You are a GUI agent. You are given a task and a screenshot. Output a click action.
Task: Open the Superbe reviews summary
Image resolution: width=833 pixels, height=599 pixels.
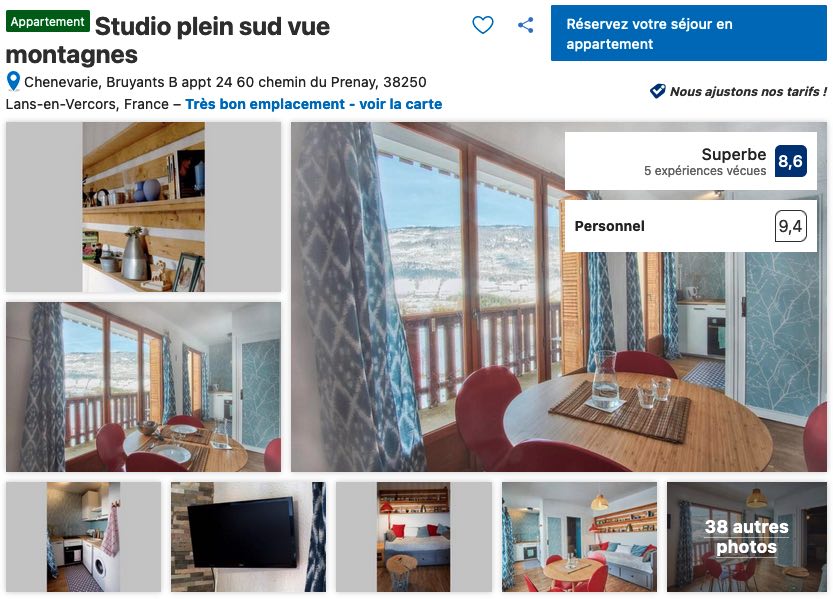[691, 161]
